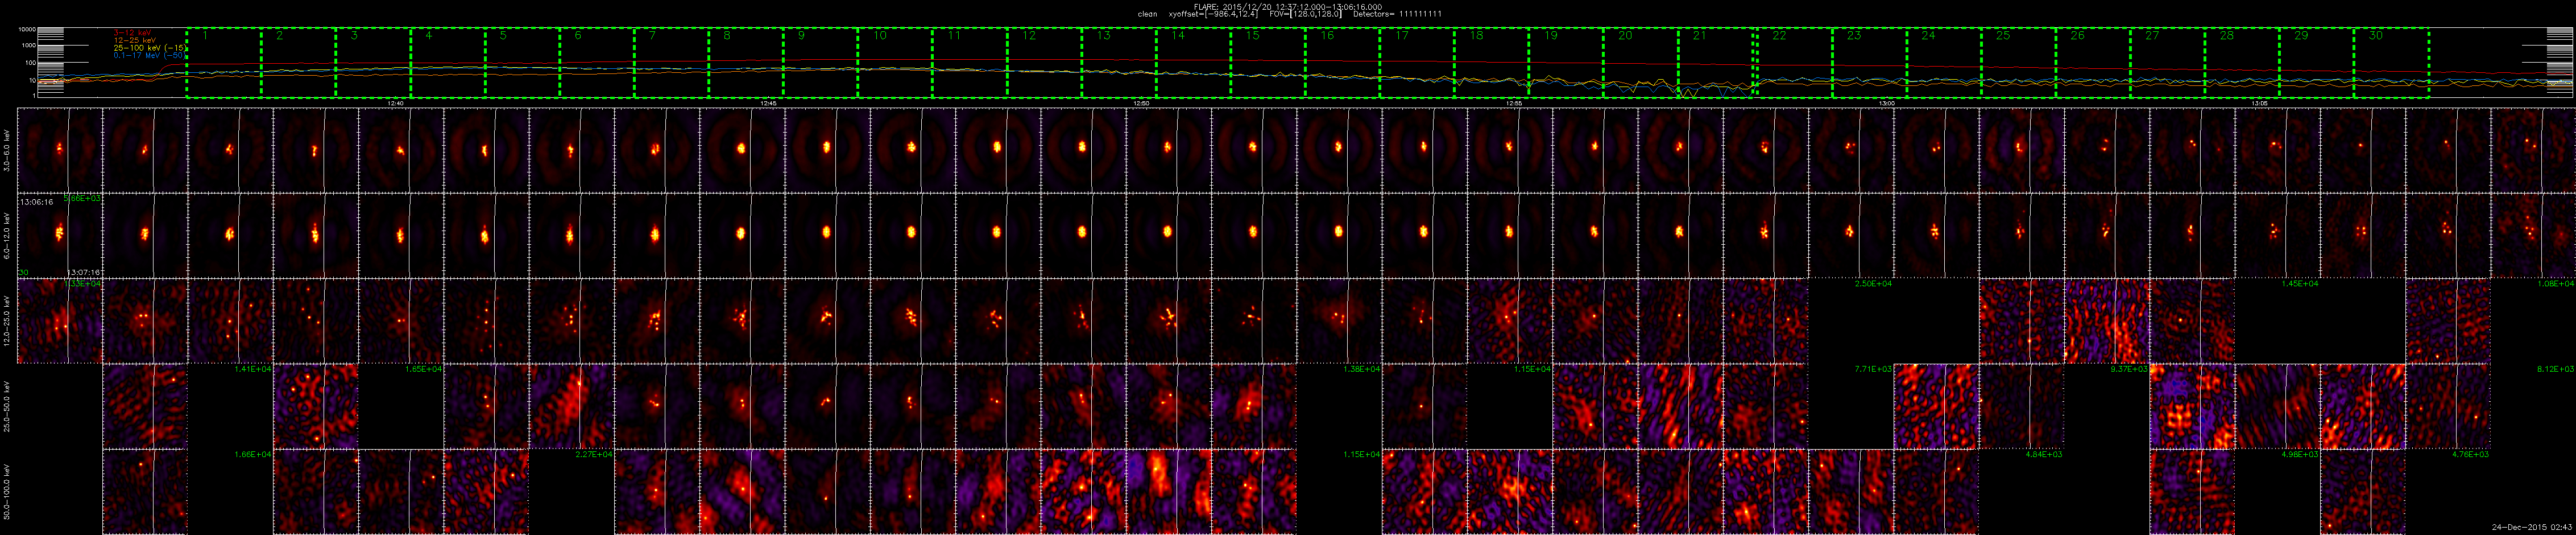The width and height of the screenshot is (2576, 535).
Task: Click the green 1.41E+04 value
Action: pyautogui.click(x=253, y=369)
